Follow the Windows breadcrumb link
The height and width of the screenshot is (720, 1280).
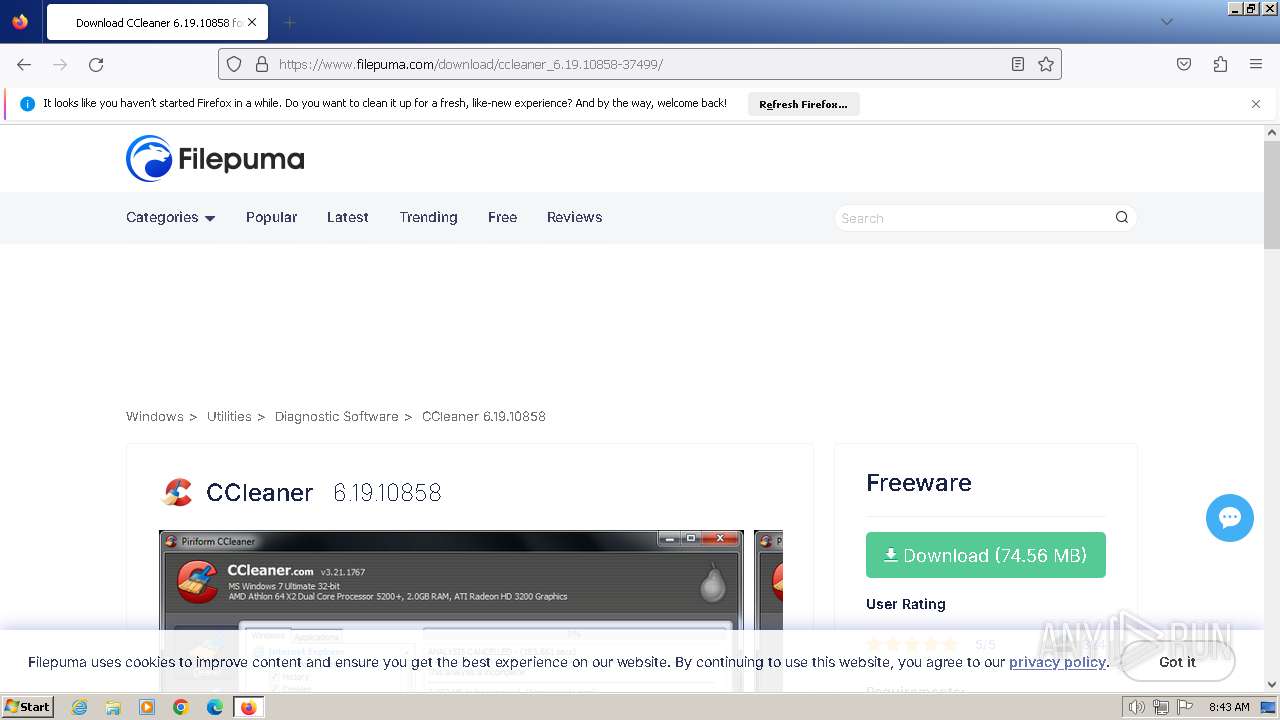click(x=155, y=416)
